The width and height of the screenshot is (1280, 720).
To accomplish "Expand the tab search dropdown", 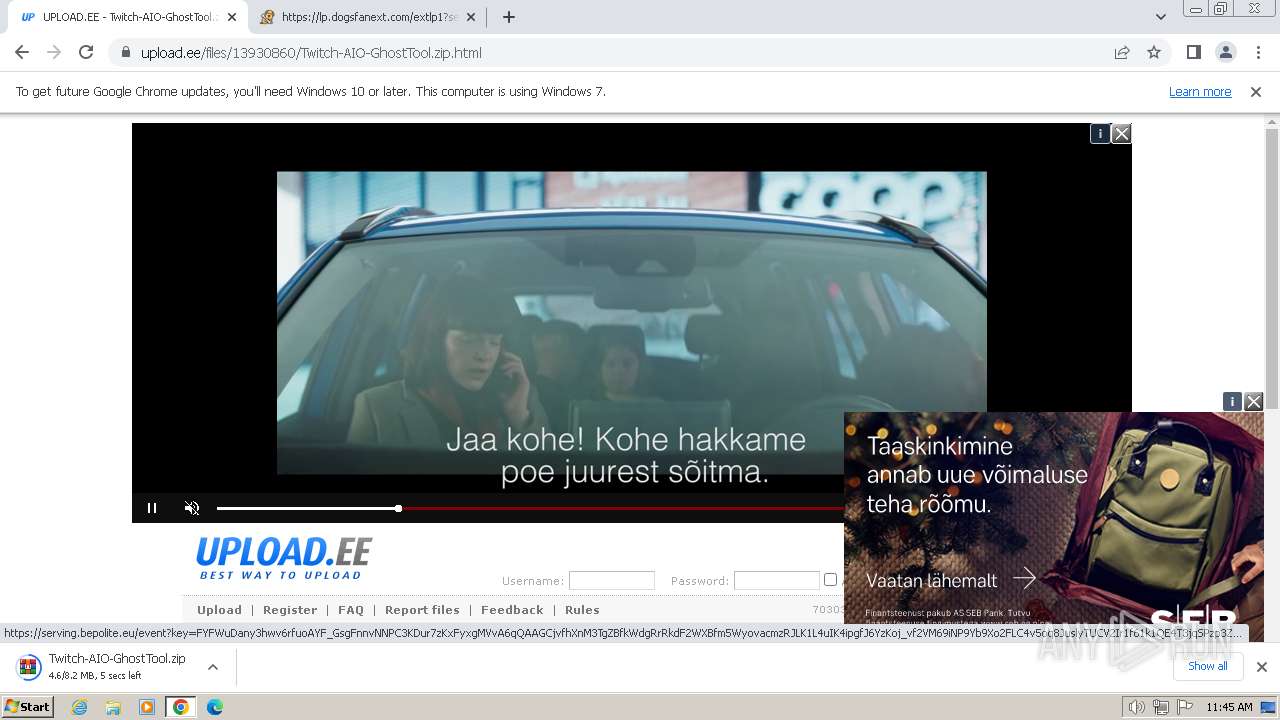I will (1160, 17).
